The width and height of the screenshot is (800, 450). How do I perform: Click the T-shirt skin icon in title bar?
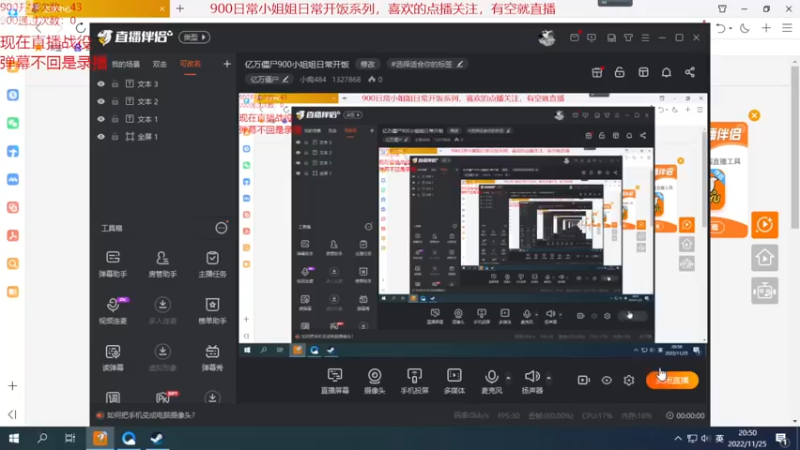[x=629, y=37]
